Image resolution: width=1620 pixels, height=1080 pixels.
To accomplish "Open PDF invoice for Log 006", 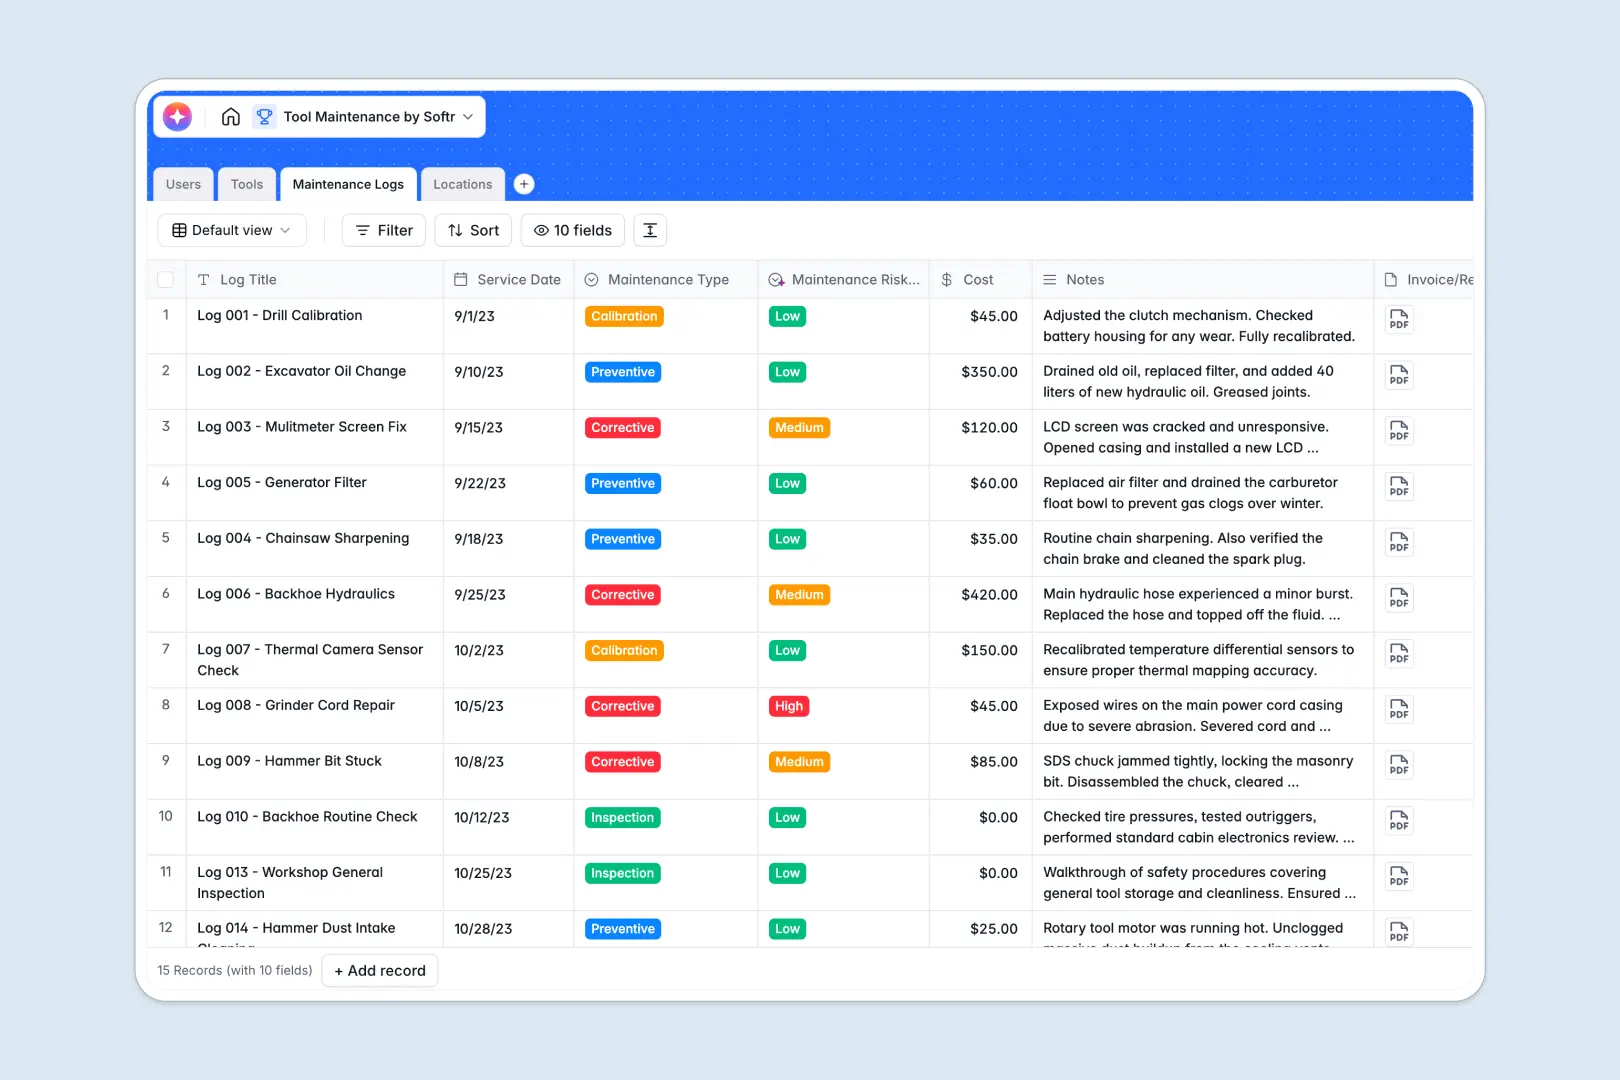I will click(x=1399, y=598).
